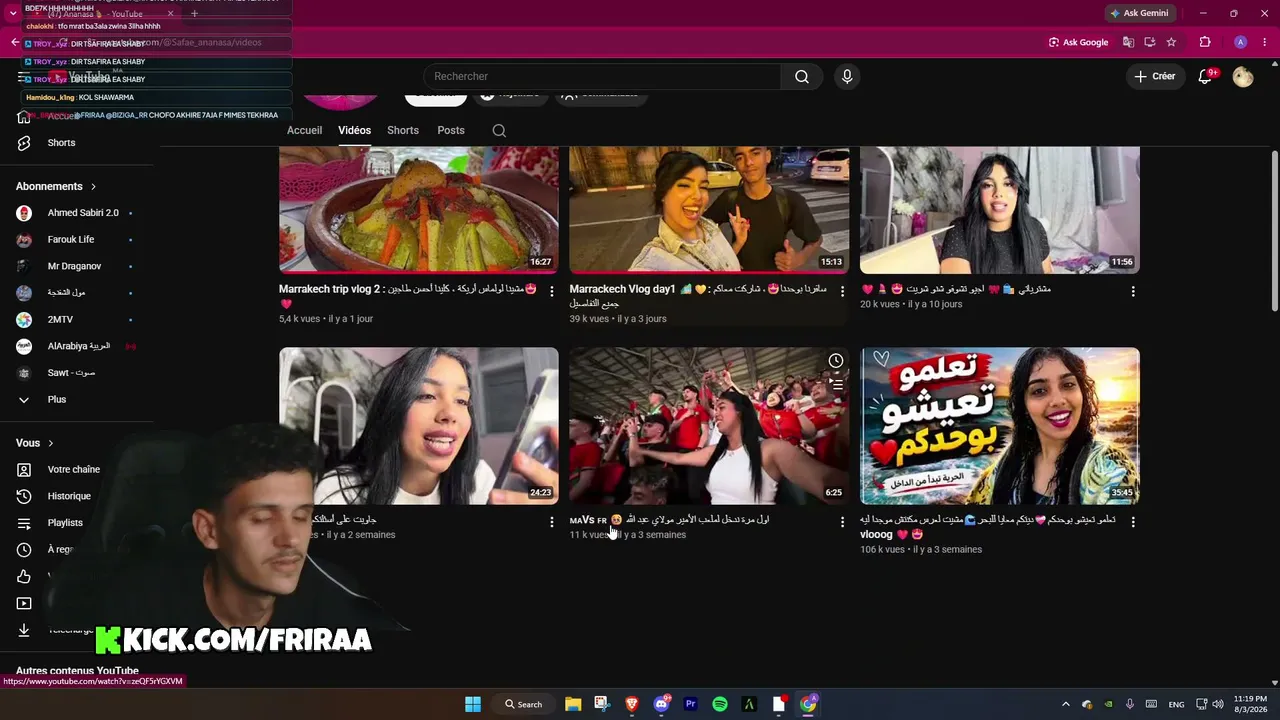1280x720 pixels.
Task: Open YouTube notifications bell
Action: 1205,77
